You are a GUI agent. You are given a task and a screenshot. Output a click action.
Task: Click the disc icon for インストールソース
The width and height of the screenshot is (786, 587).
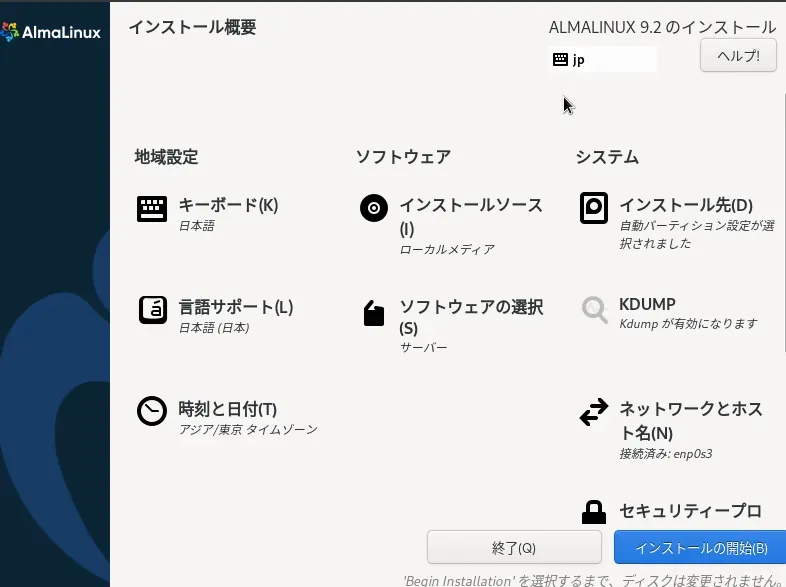click(x=373, y=209)
